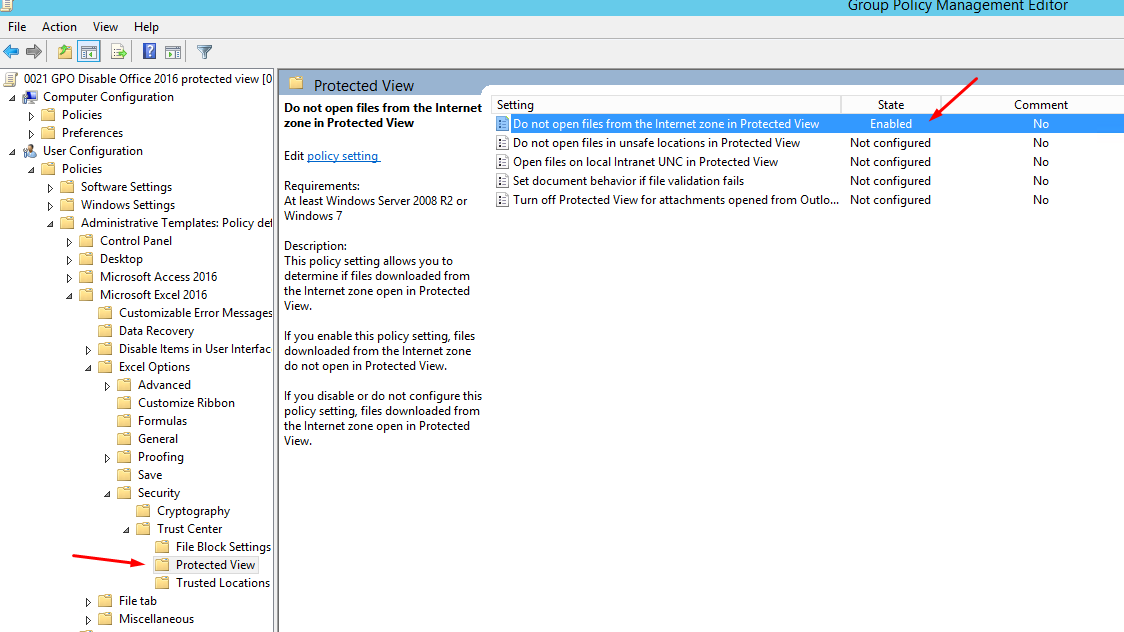This screenshot has height=632, width=1124.
Task: Select the Customizable Error Messages item
Action: (x=195, y=312)
